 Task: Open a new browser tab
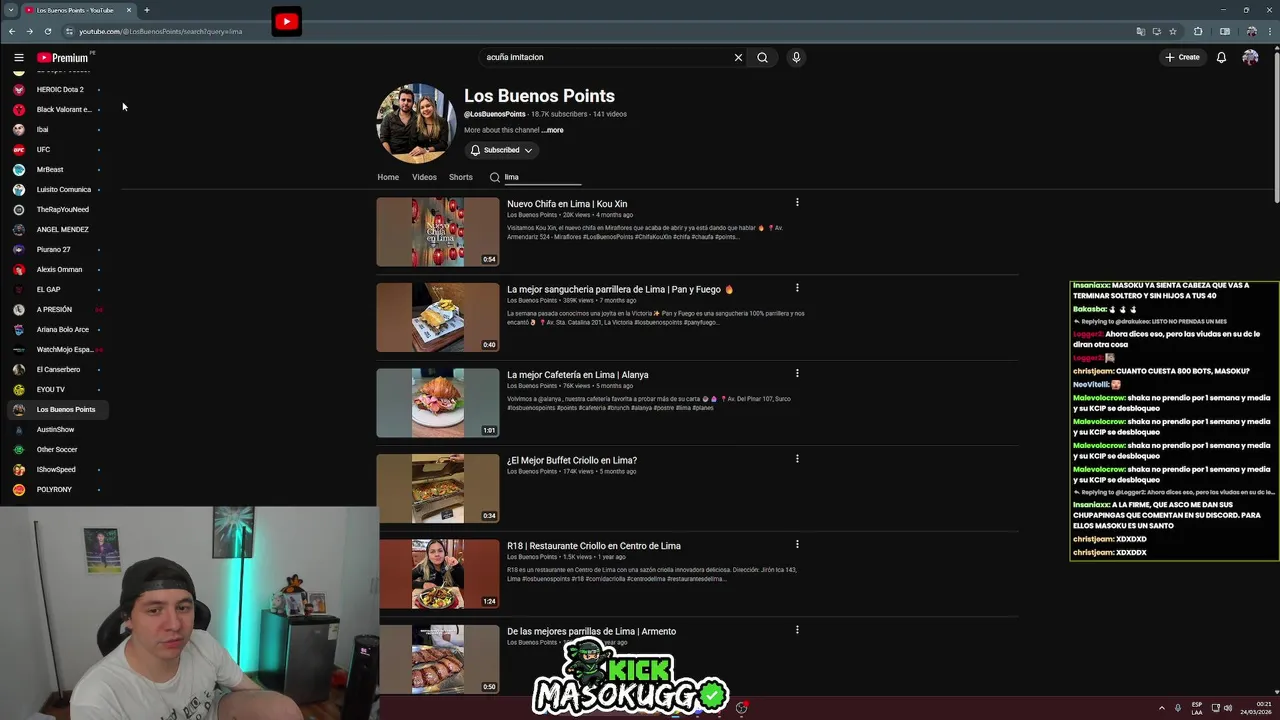(x=146, y=10)
